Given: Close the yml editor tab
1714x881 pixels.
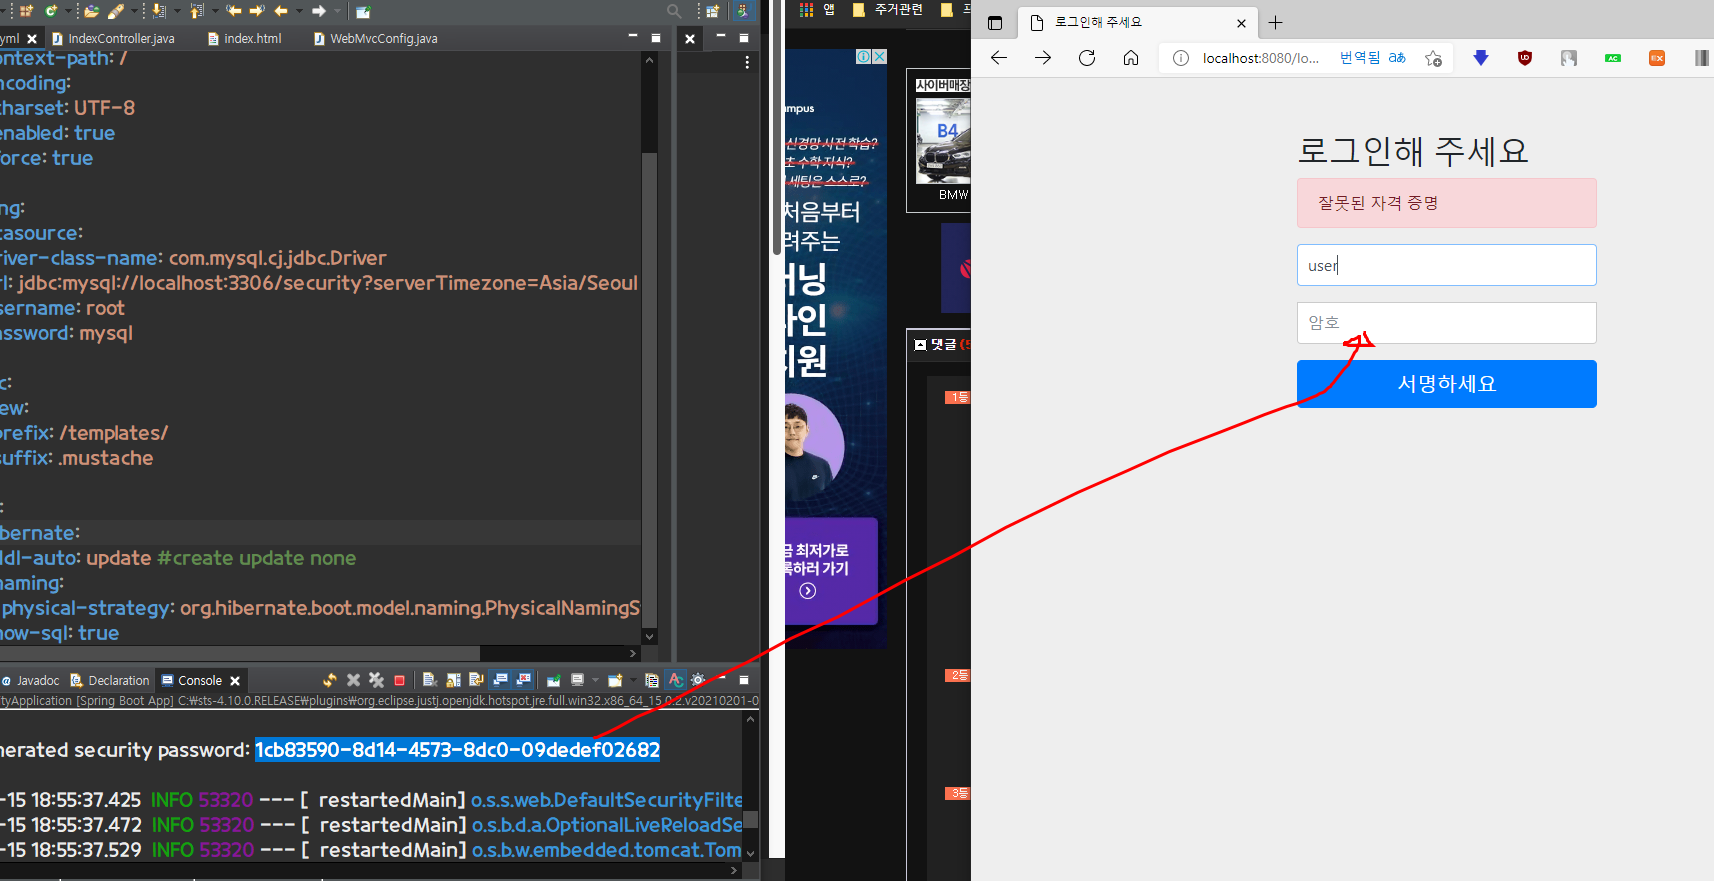Looking at the screenshot, I should 32,39.
